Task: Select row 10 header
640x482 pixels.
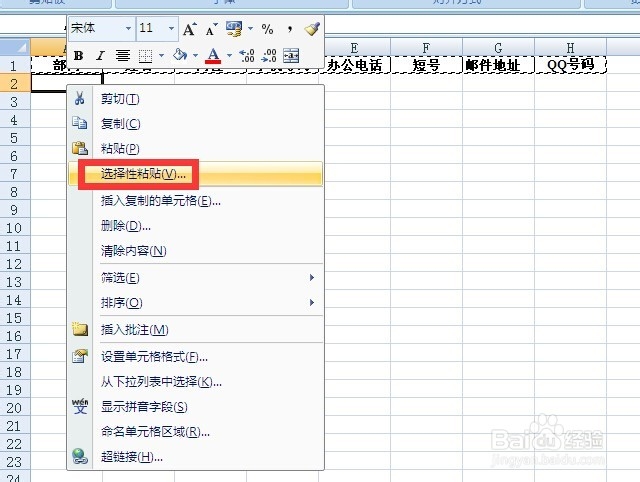Action: 15,228
